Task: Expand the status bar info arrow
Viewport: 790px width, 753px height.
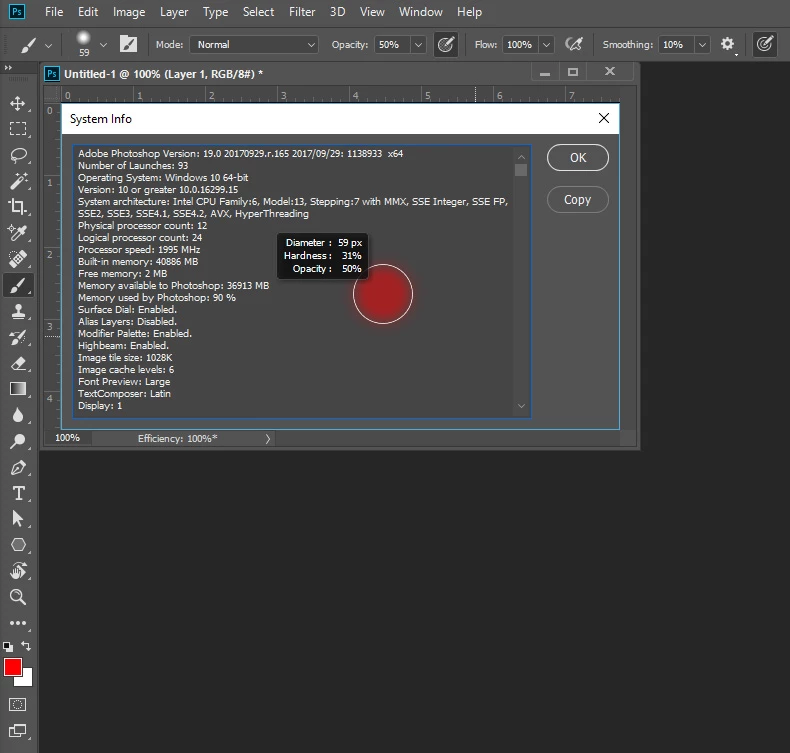Action: point(268,439)
